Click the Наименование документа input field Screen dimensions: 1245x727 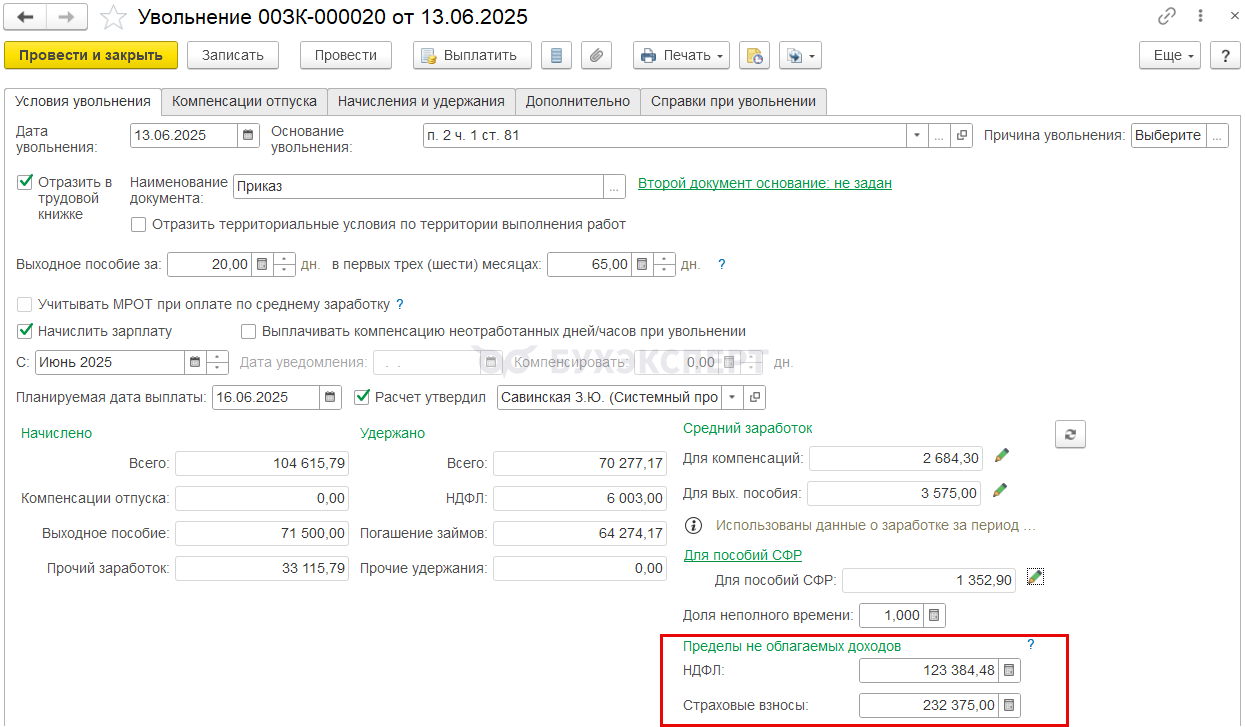418,186
